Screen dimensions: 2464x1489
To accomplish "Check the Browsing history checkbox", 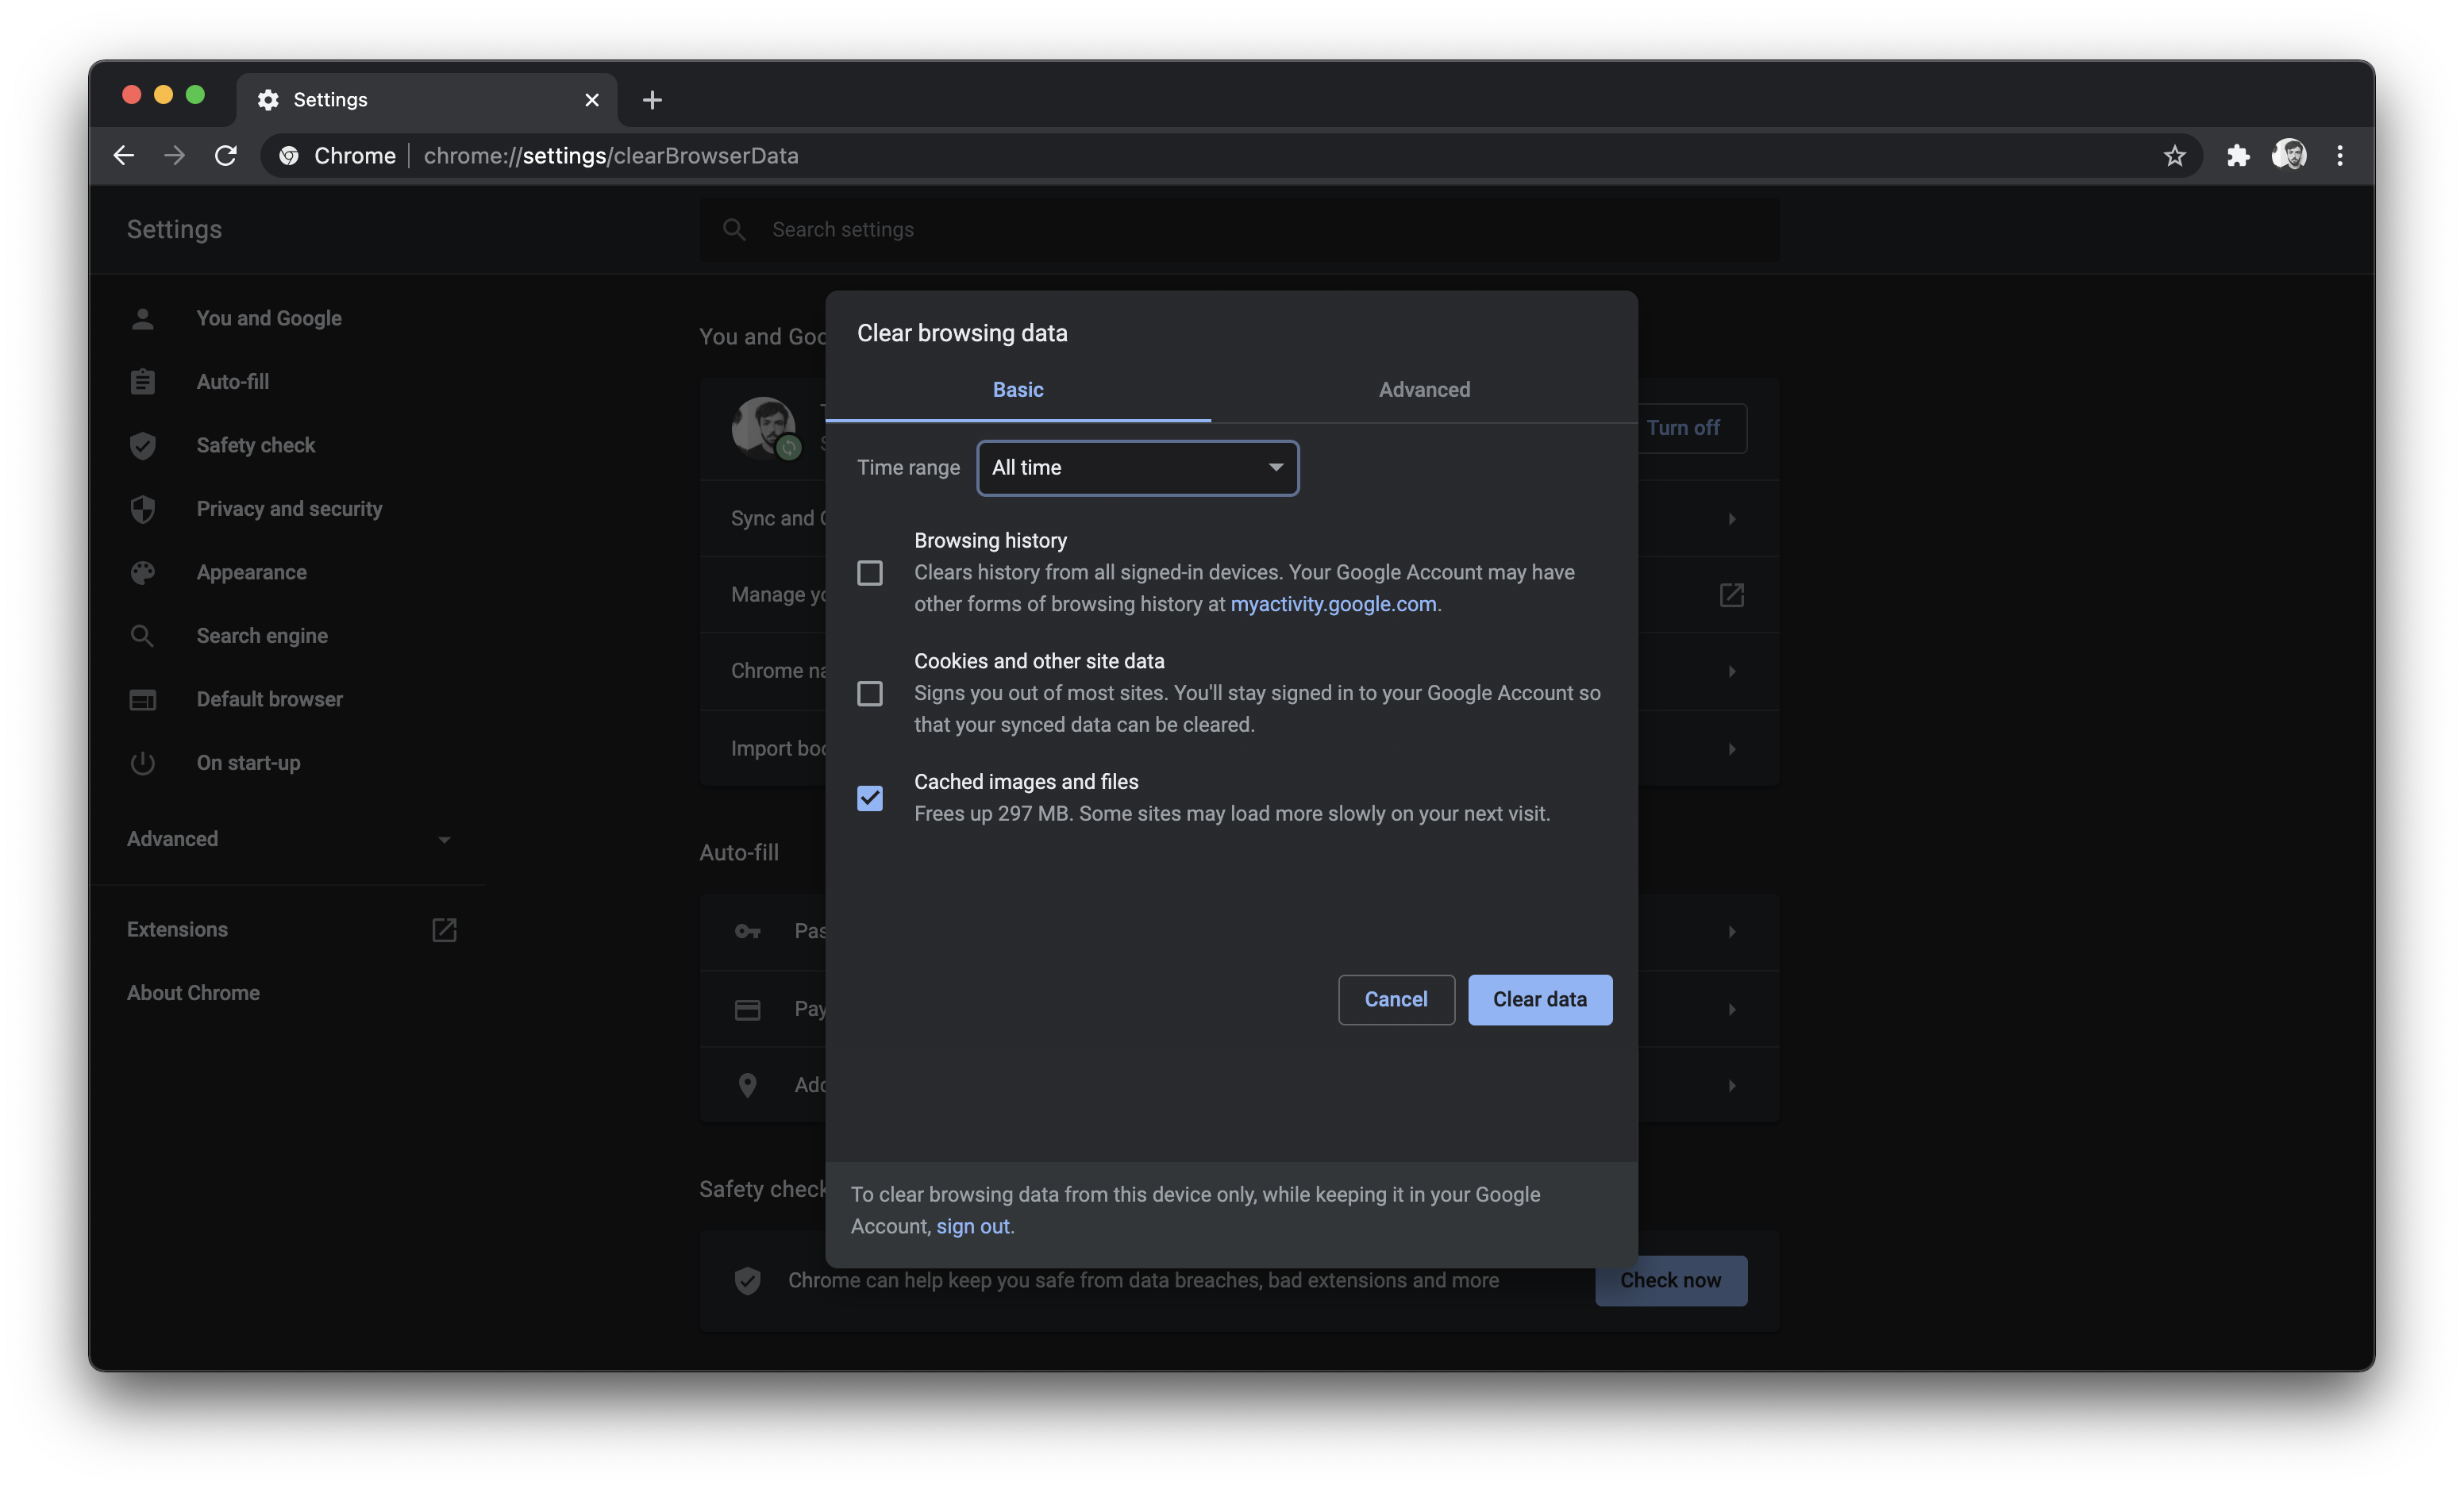I will [869, 573].
